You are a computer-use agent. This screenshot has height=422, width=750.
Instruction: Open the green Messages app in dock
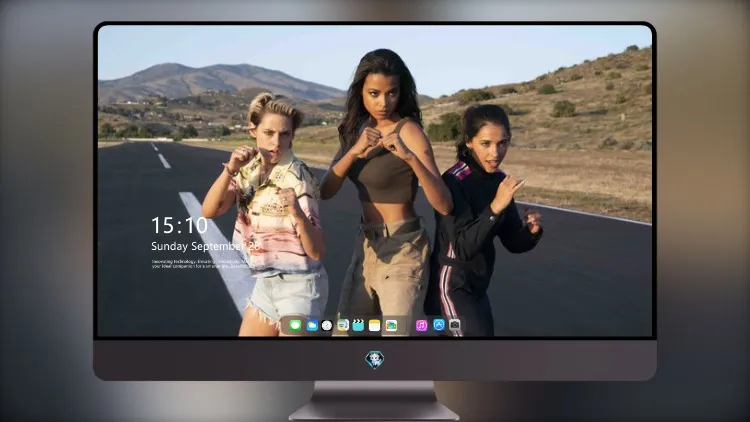click(295, 325)
